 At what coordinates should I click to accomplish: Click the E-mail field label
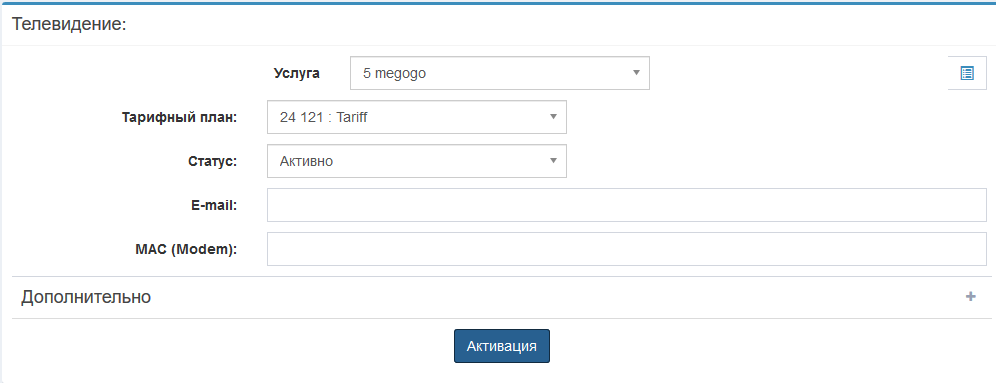tap(213, 205)
